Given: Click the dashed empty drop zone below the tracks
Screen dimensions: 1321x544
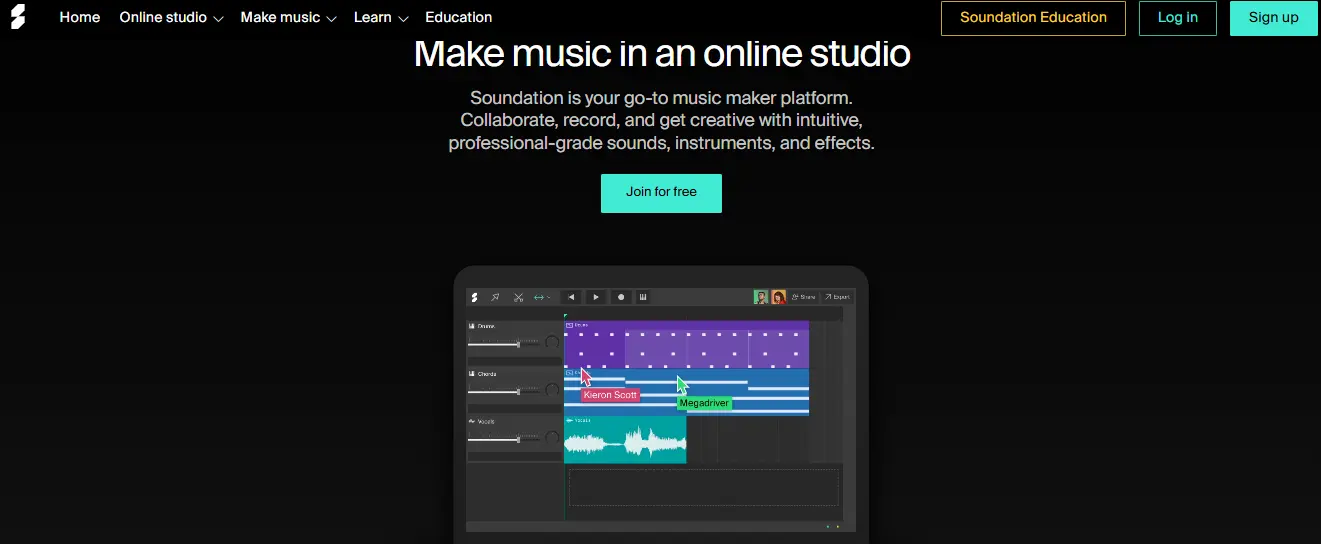Looking at the screenshot, I should point(704,487).
